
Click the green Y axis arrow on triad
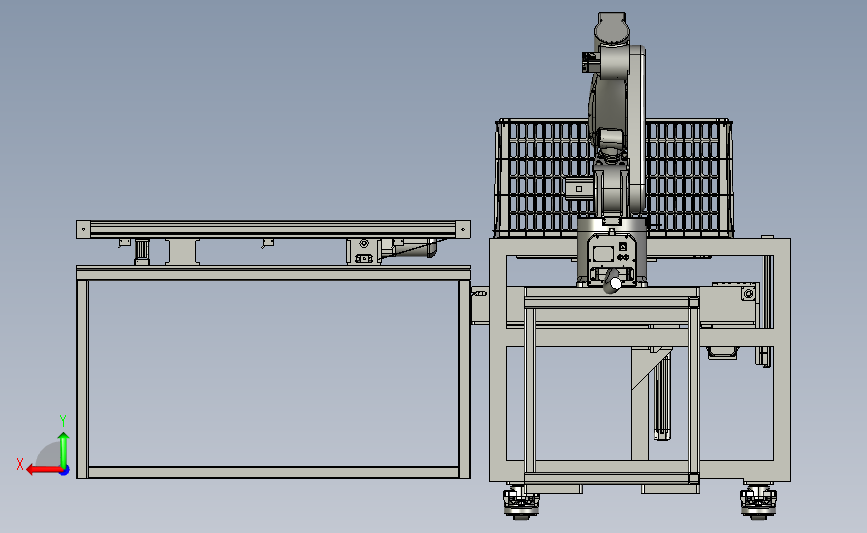(x=64, y=450)
